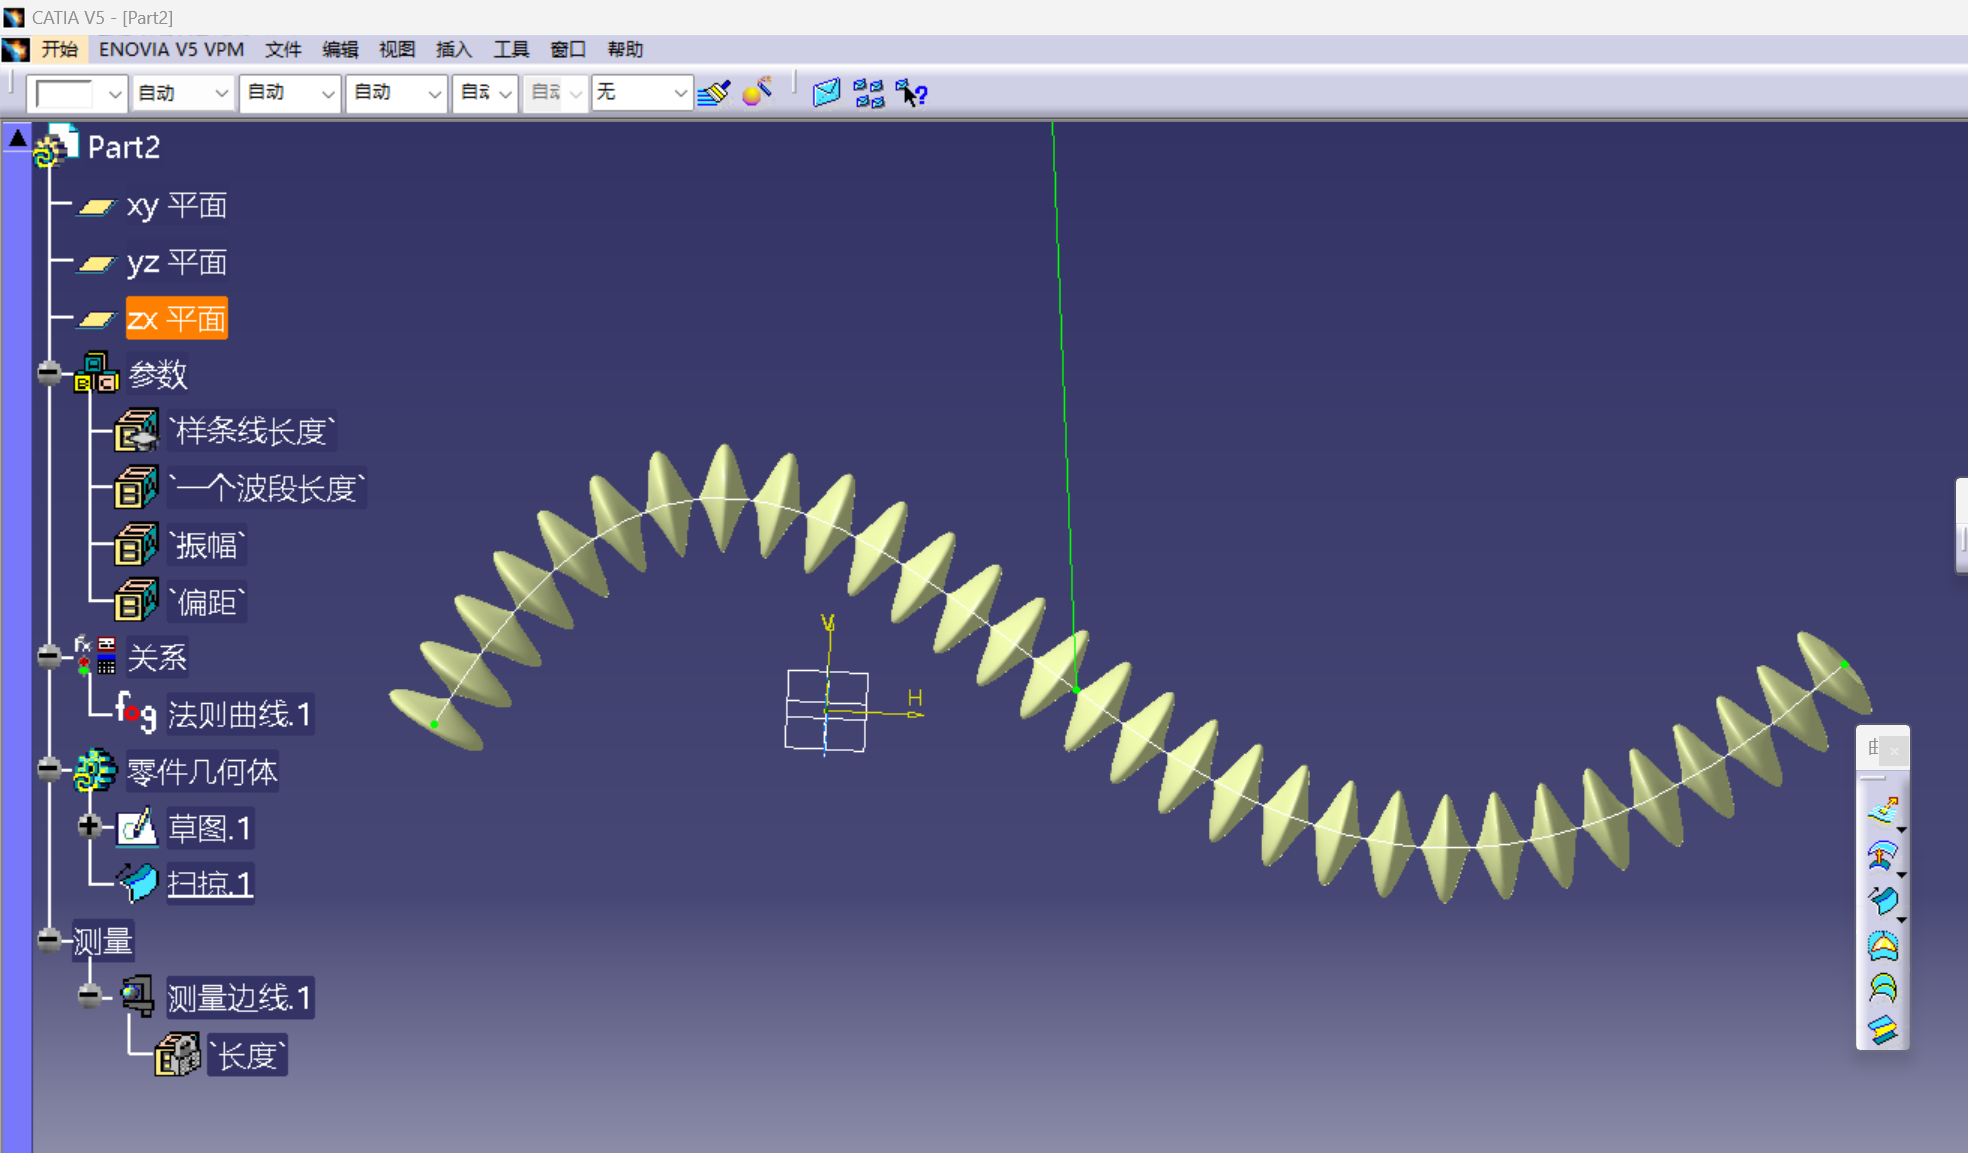Click the 样条线长度 parameter
Screen dimensions: 1968x1153
point(251,431)
